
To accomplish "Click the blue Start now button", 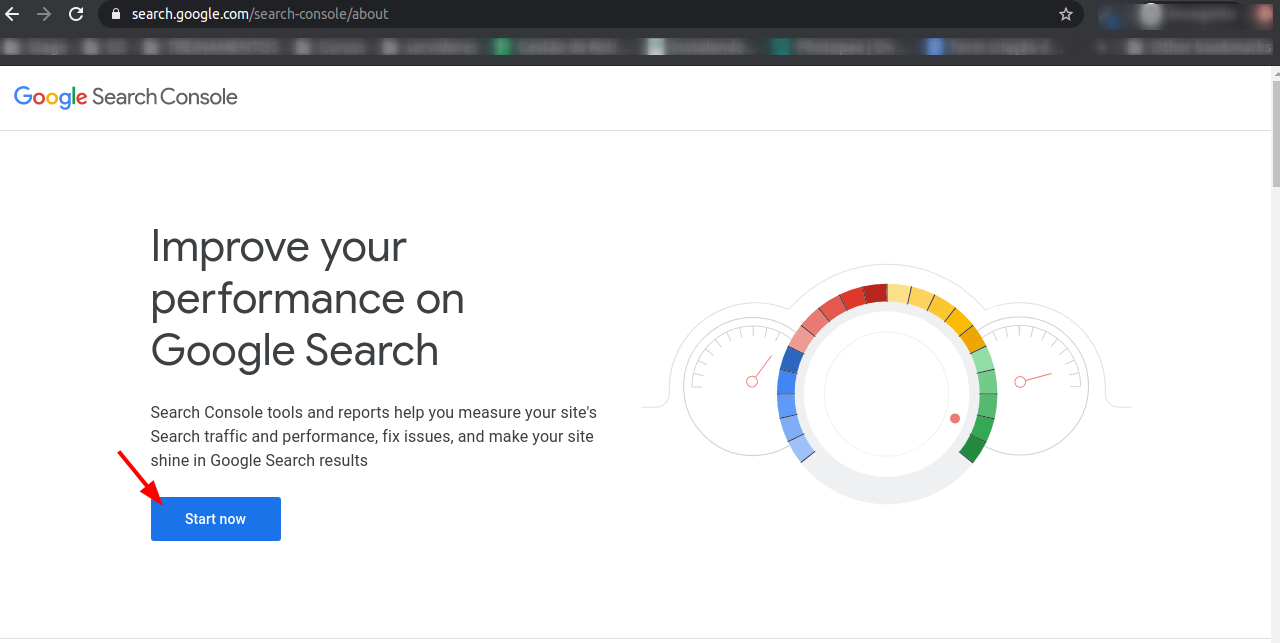I will tap(216, 519).
